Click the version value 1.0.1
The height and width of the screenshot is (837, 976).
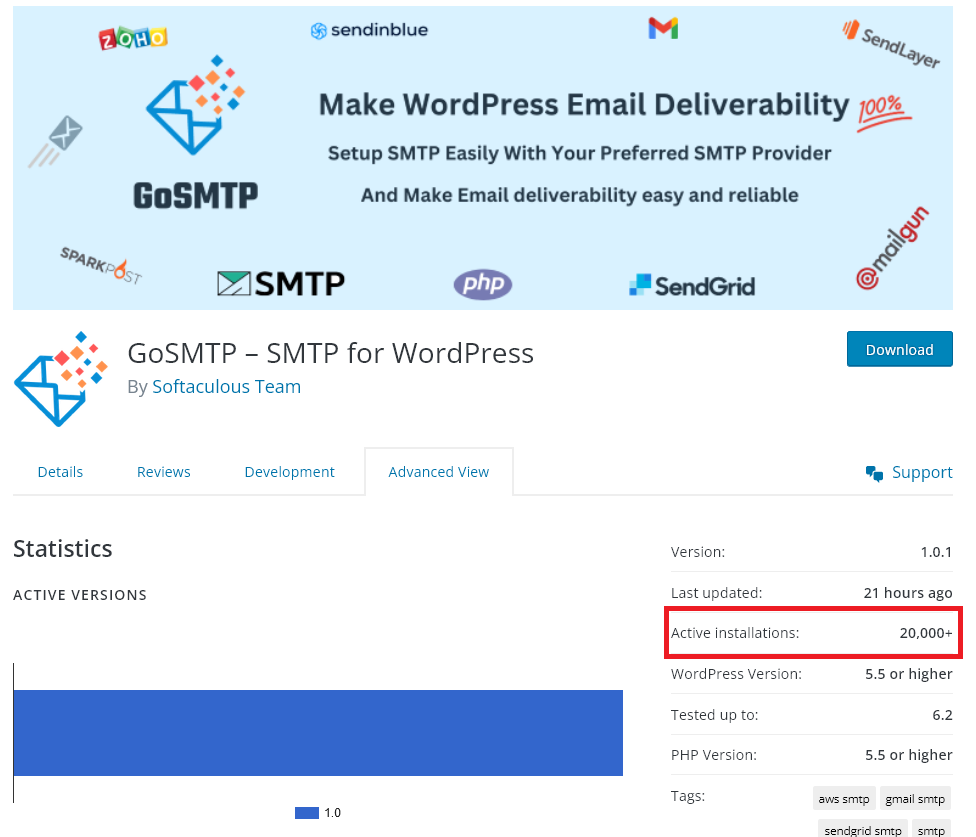(x=936, y=552)
